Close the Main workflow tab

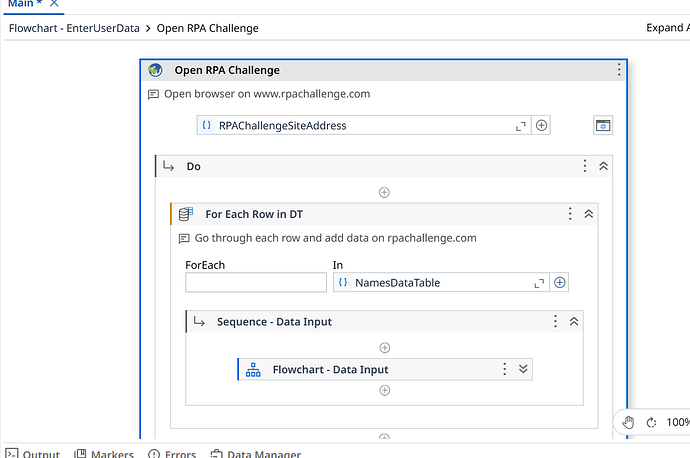54,4
